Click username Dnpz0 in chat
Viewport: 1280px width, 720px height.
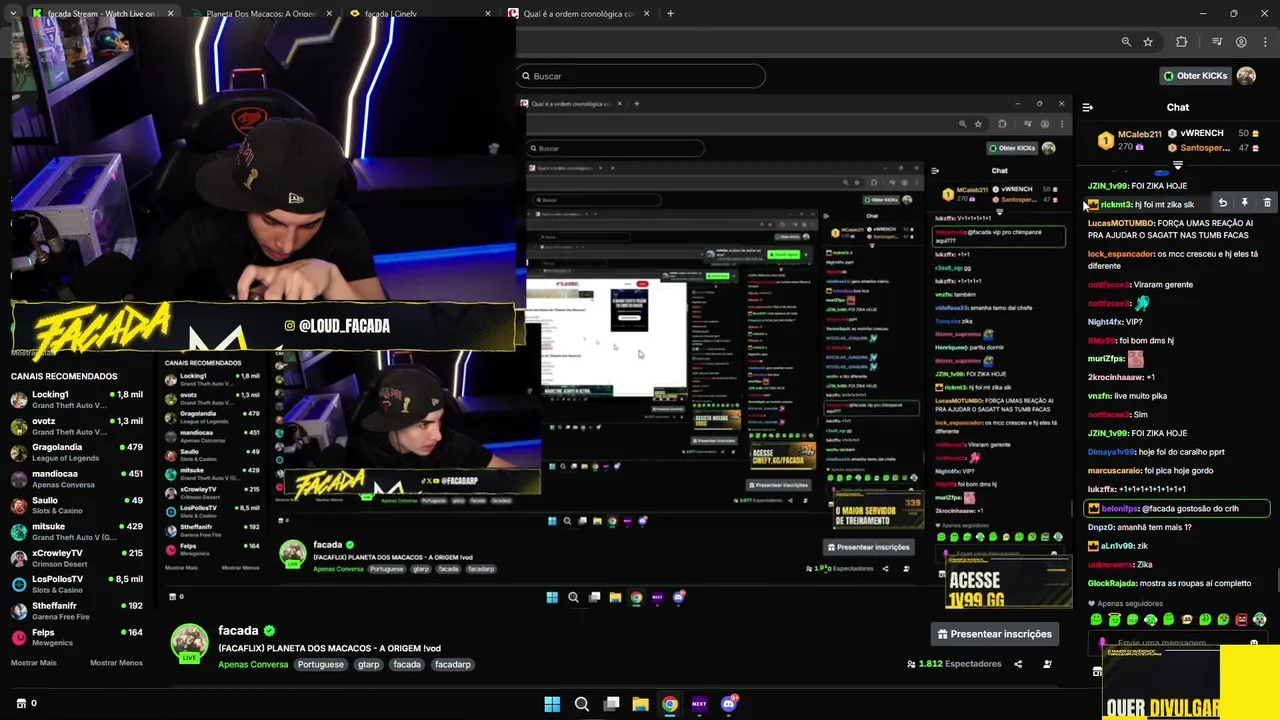coord(1101,527)
